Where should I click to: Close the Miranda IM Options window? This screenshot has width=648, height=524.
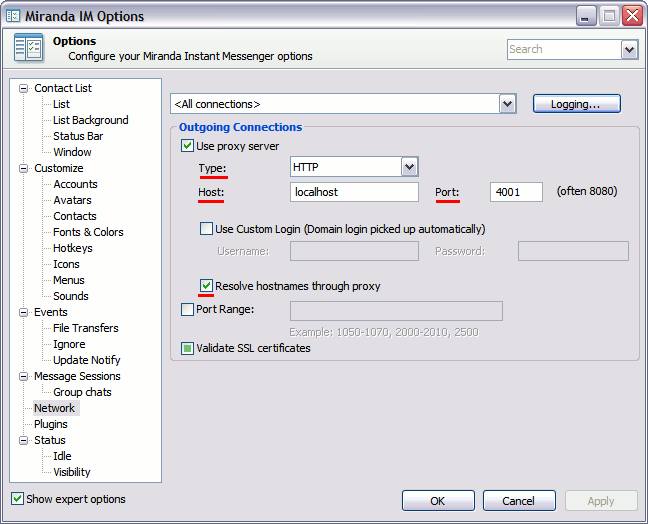pos(633,16)
